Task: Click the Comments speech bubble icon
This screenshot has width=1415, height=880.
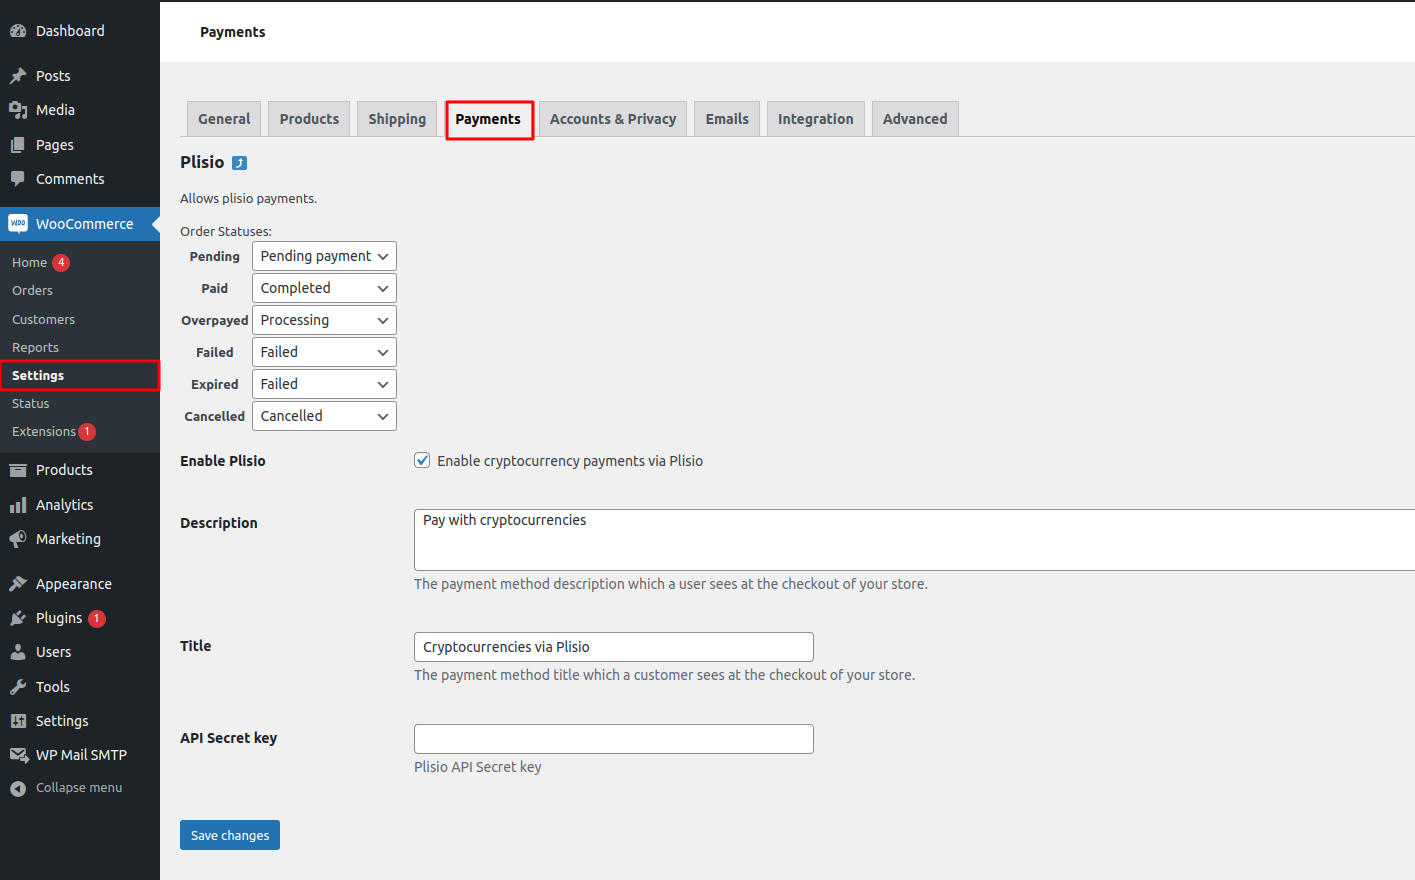Action: click(18, 179)
